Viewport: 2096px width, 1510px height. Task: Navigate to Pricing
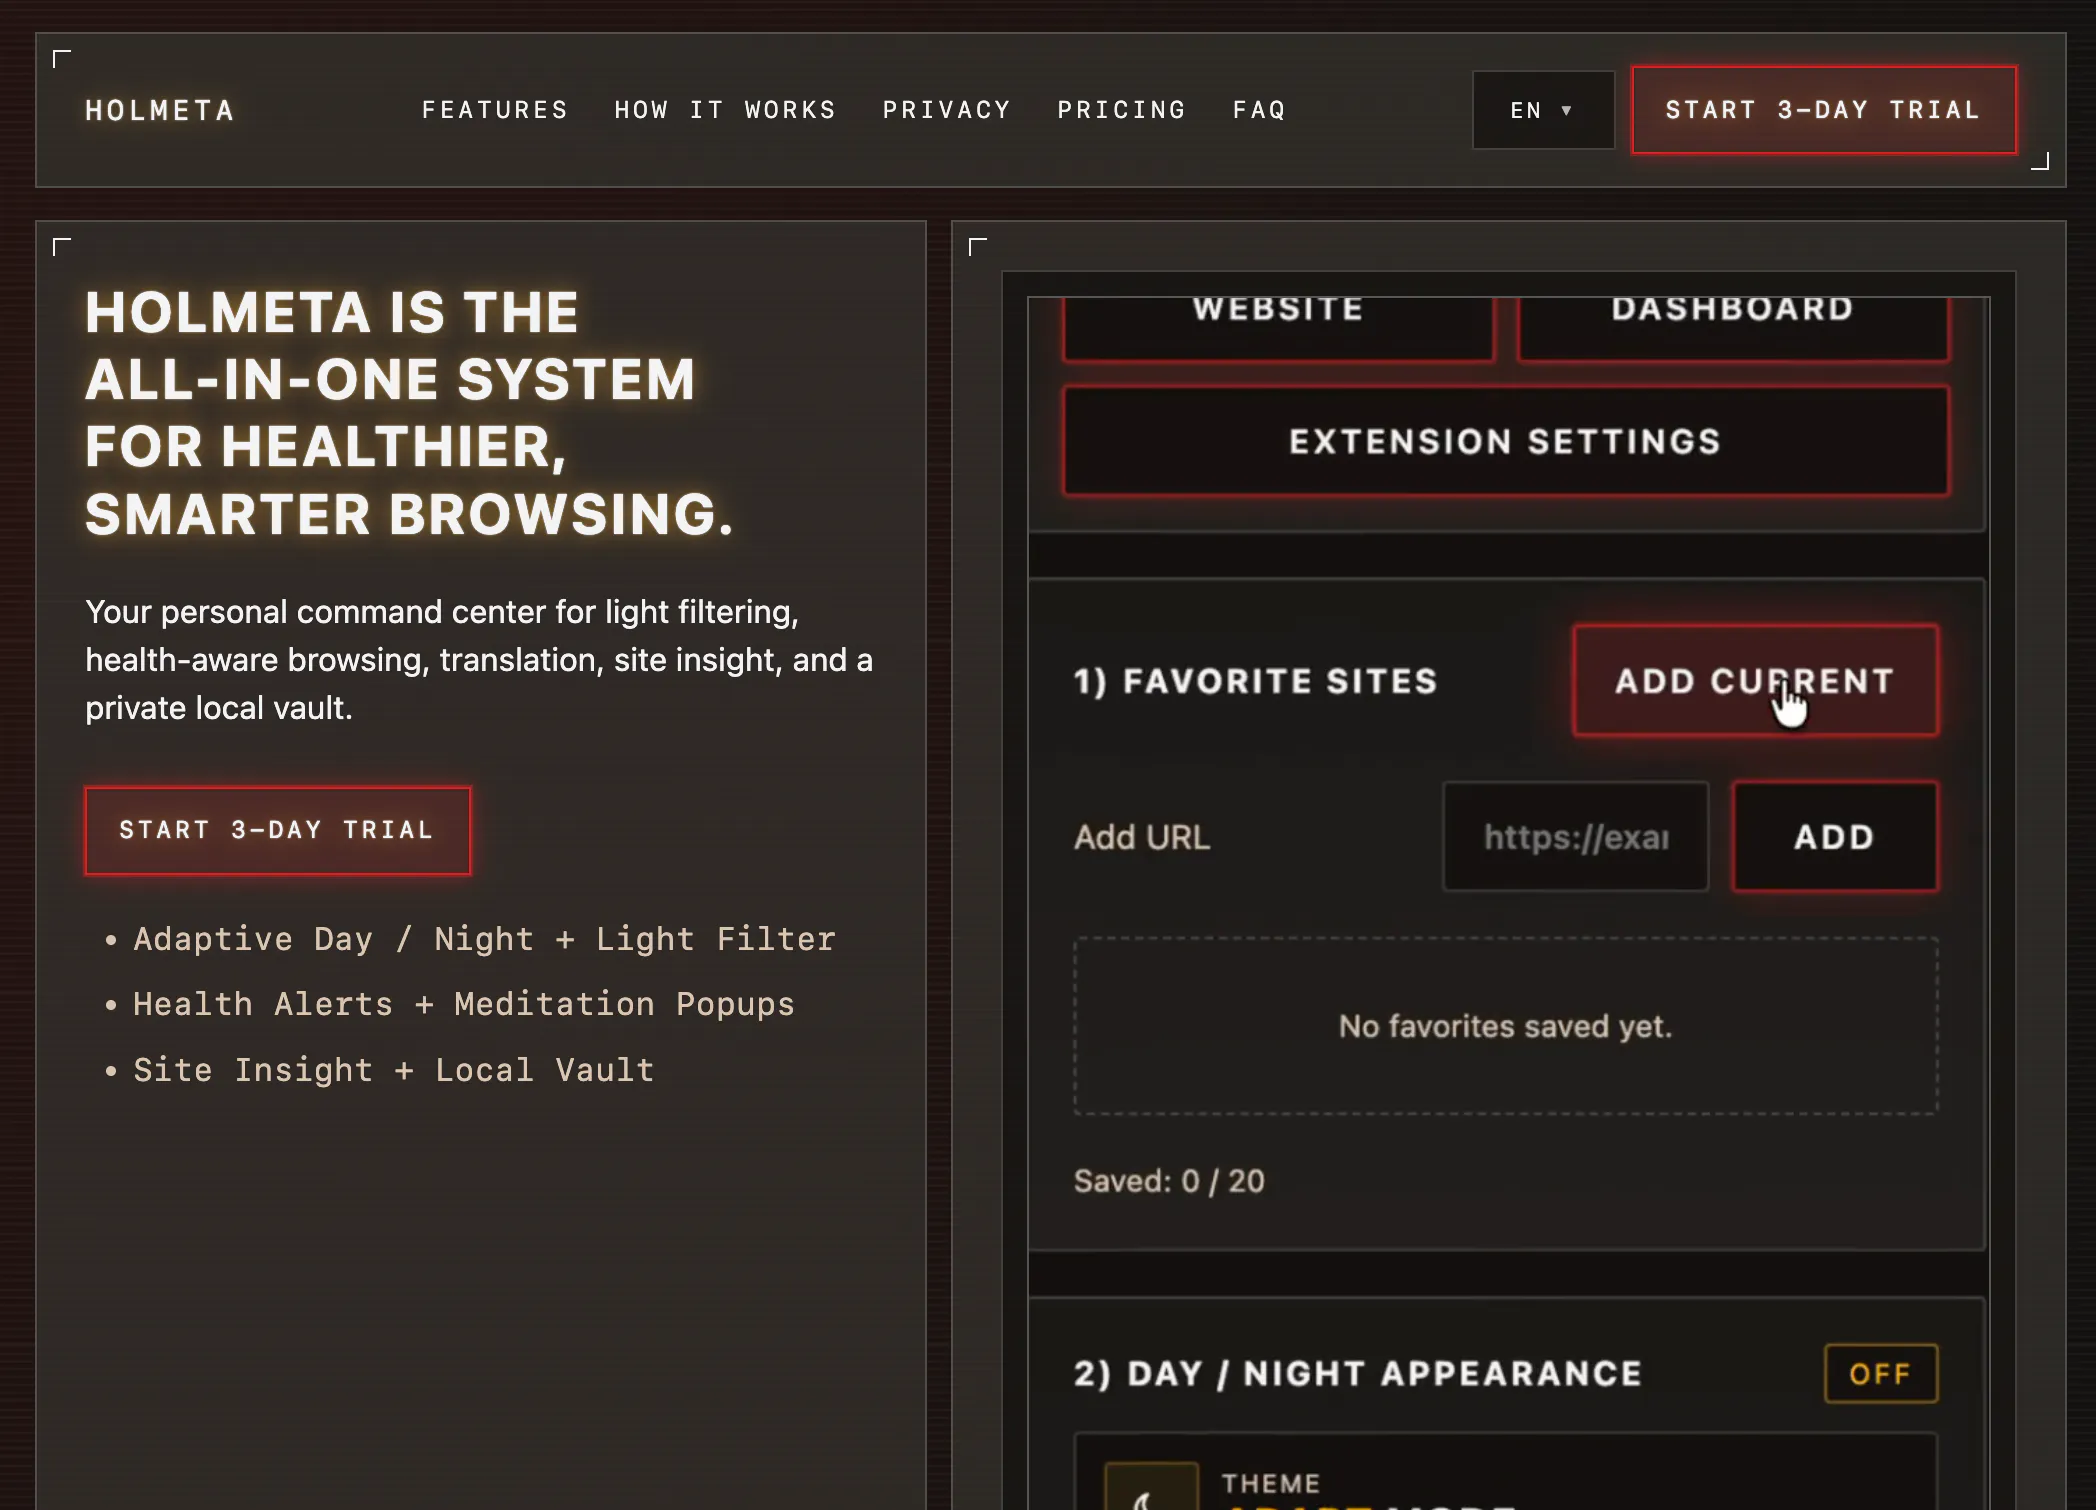point(1121,110)
